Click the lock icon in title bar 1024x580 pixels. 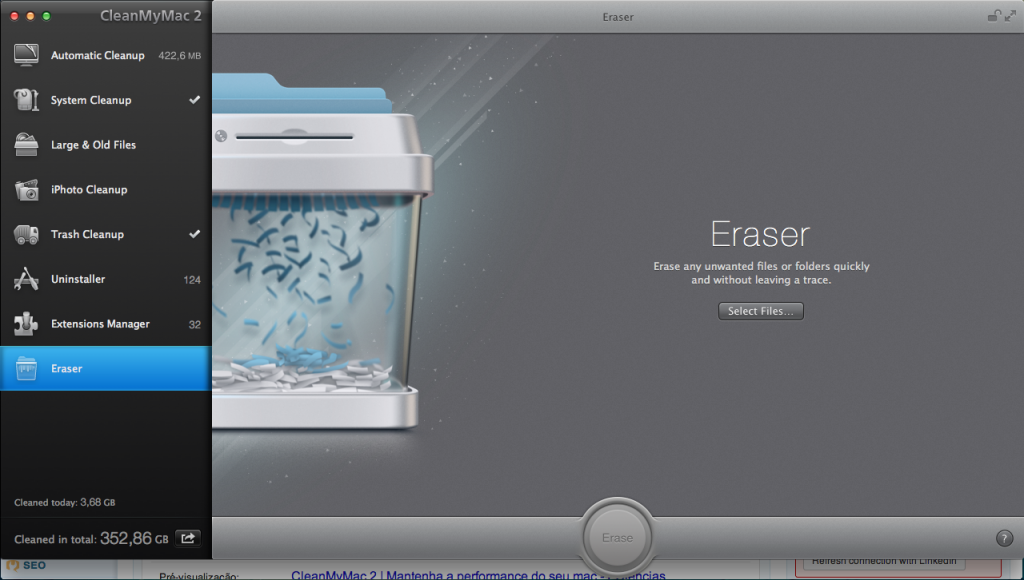point(994,16)
